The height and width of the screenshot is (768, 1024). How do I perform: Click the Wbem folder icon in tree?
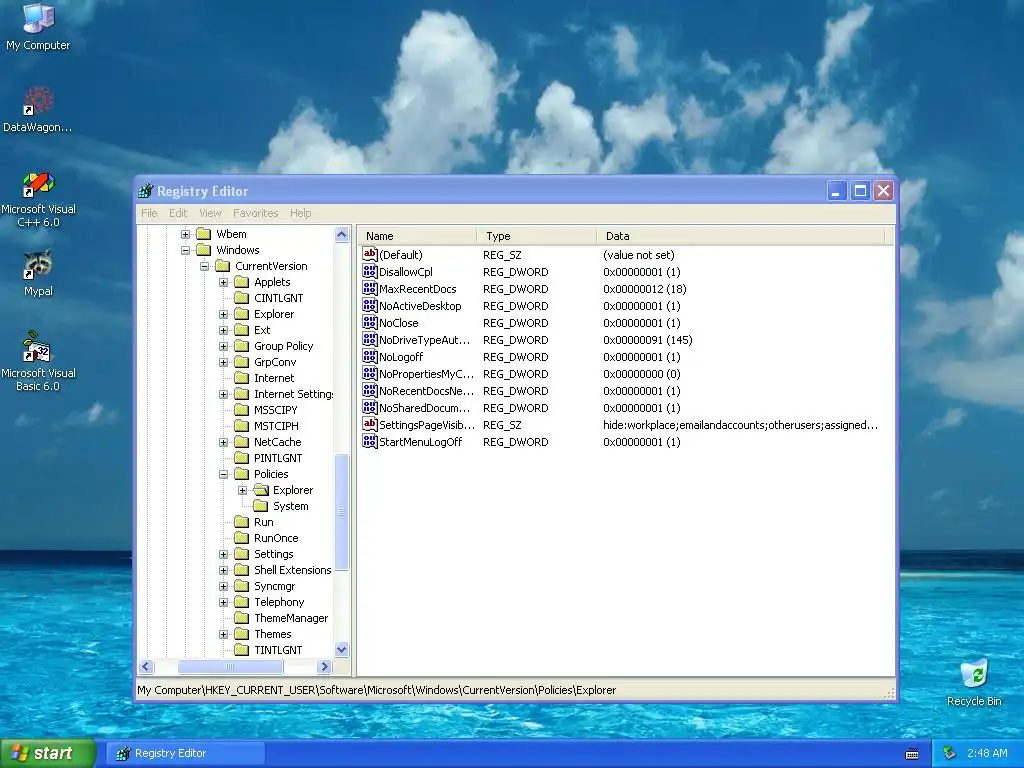coord(204,234)
